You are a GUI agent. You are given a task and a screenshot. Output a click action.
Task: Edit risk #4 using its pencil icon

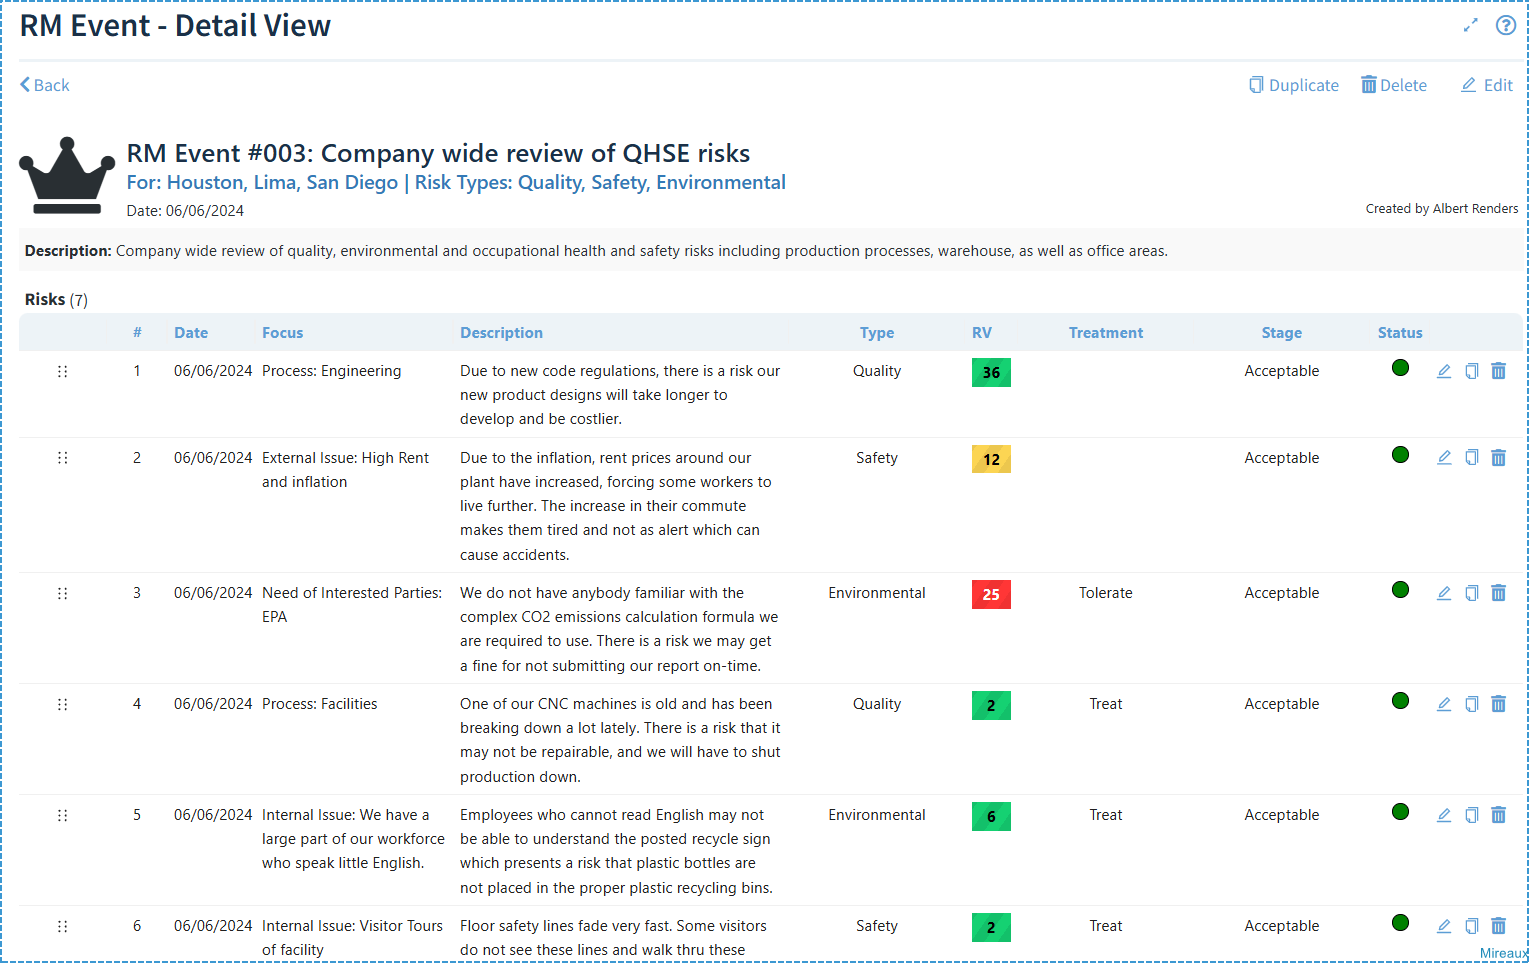1443,703
